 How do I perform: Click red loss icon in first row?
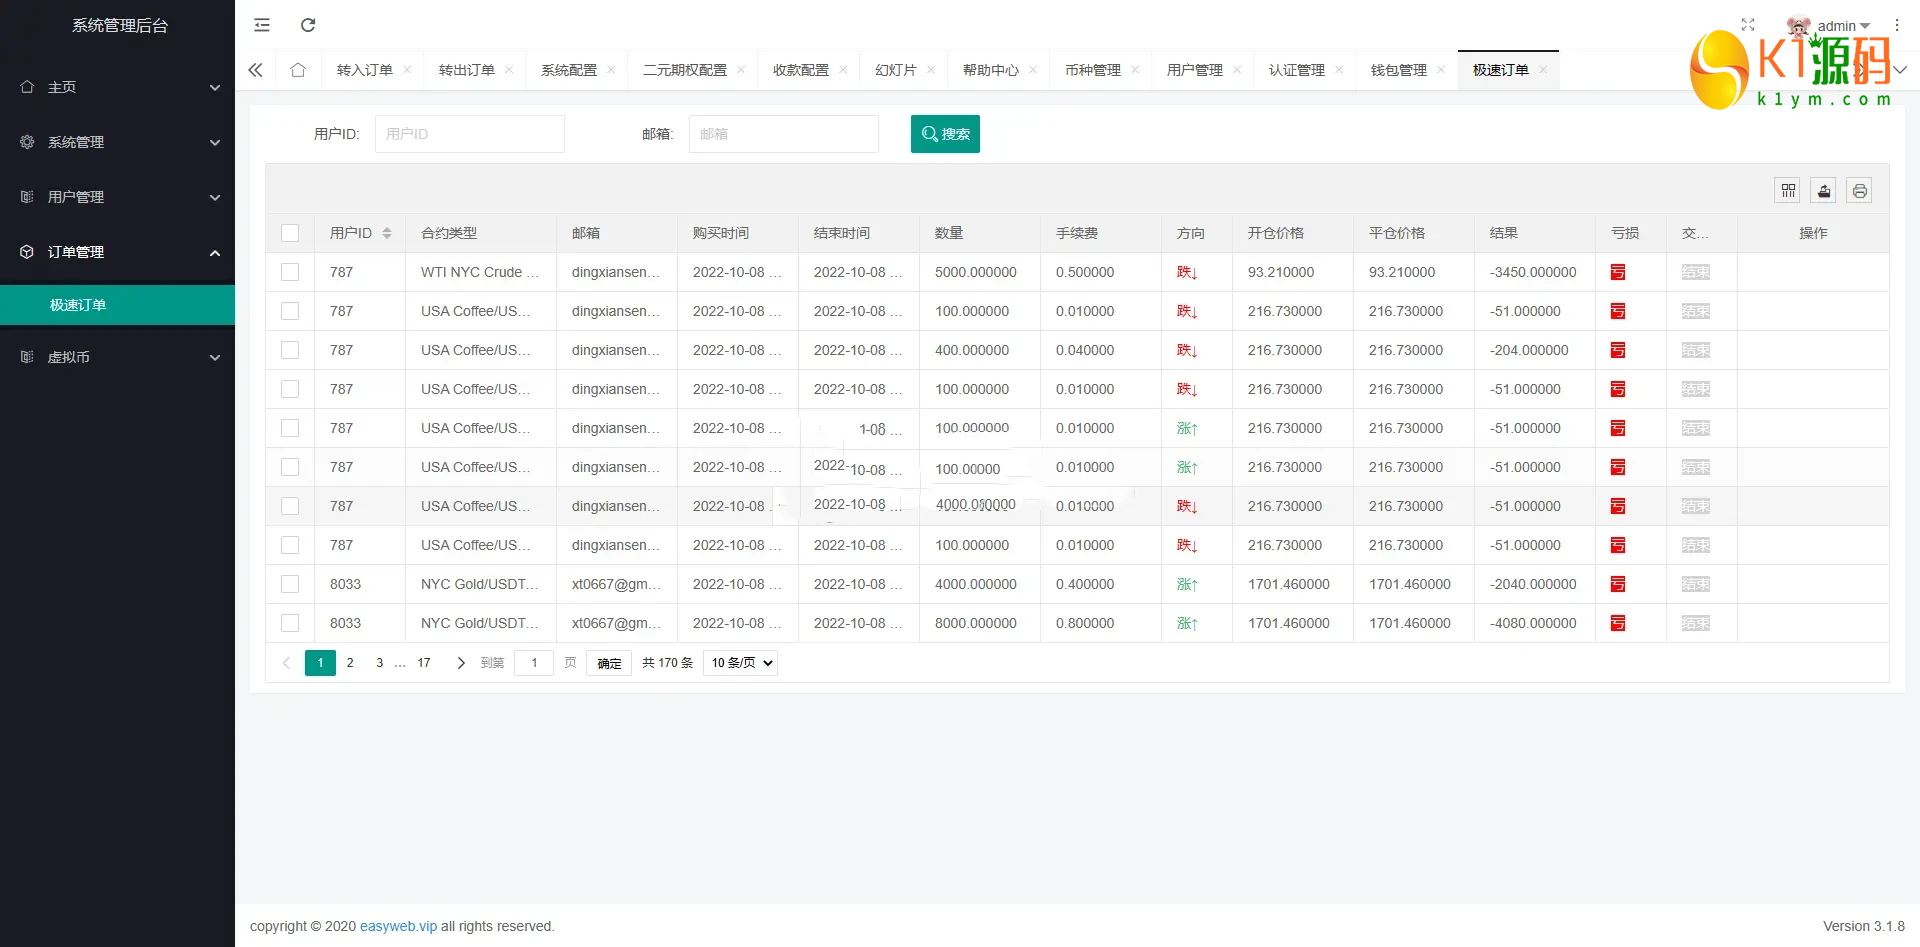tap(1618, 272)
